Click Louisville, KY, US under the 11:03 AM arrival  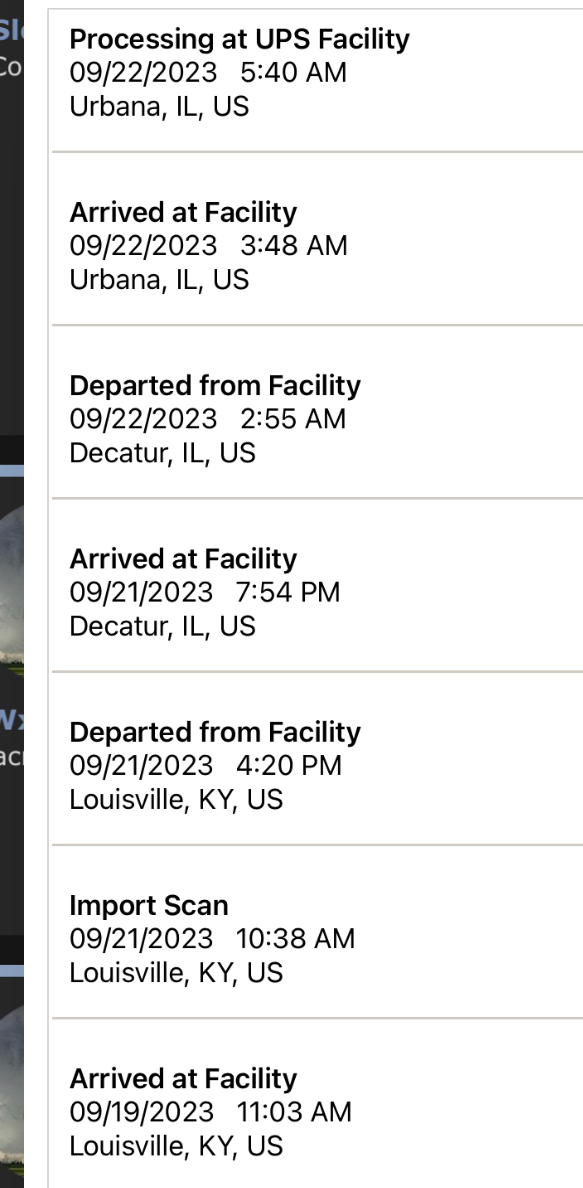[176, 1146]
